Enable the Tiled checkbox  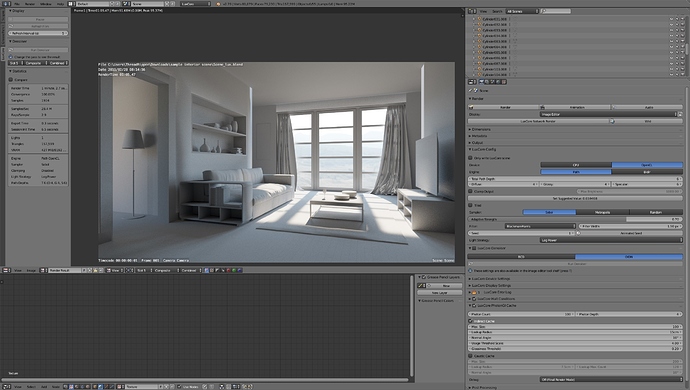tap(470, 205)
